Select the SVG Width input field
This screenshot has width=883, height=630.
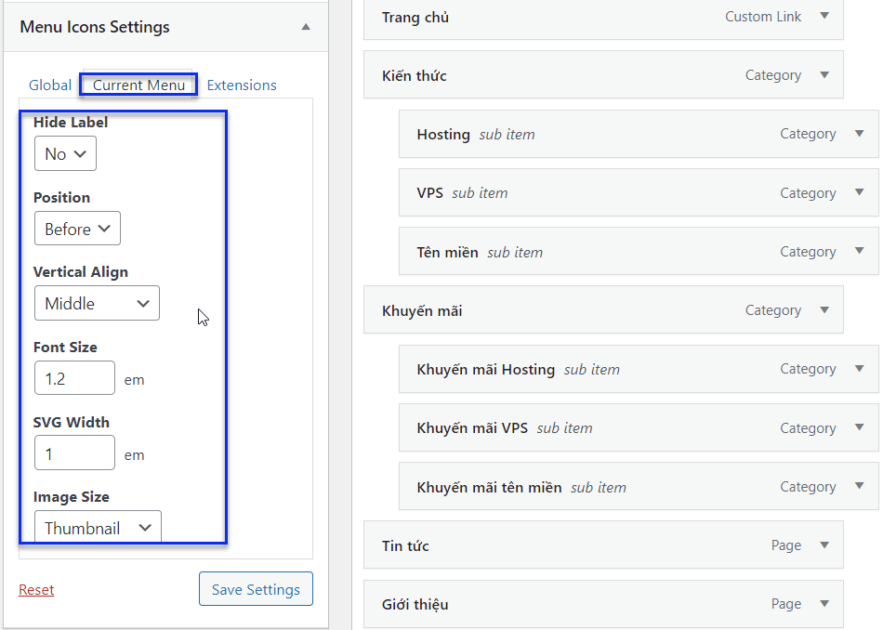click(x=74, y=453)
